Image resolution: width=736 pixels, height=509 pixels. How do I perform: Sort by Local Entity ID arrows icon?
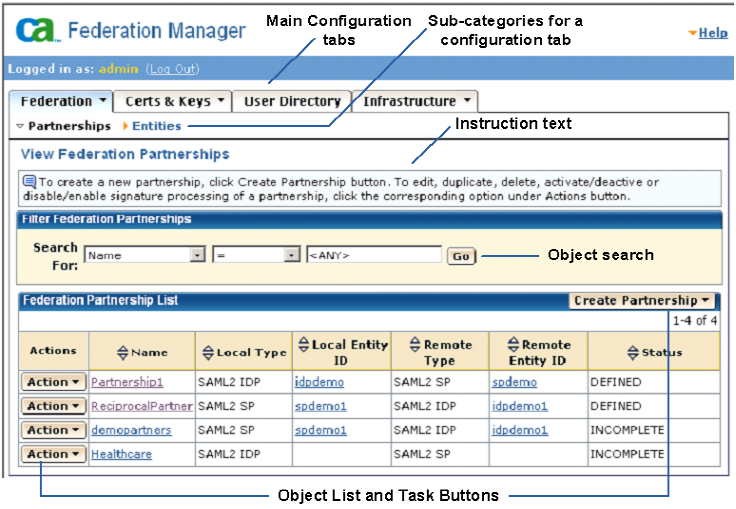(303, 345)
